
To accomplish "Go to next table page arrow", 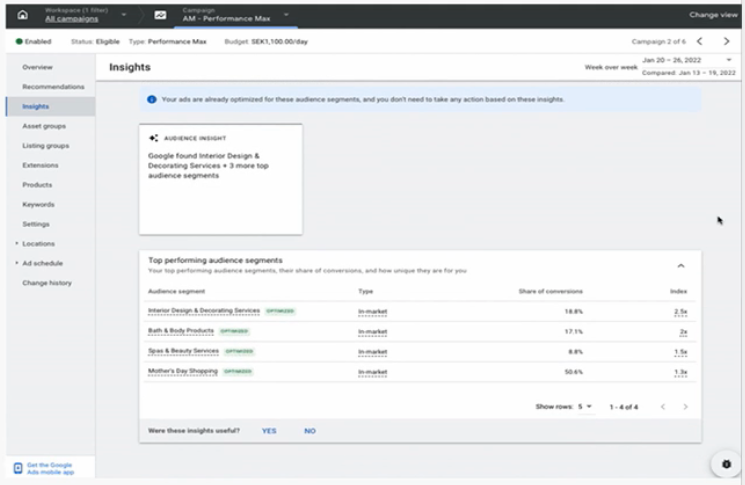I will coord(685,407).
